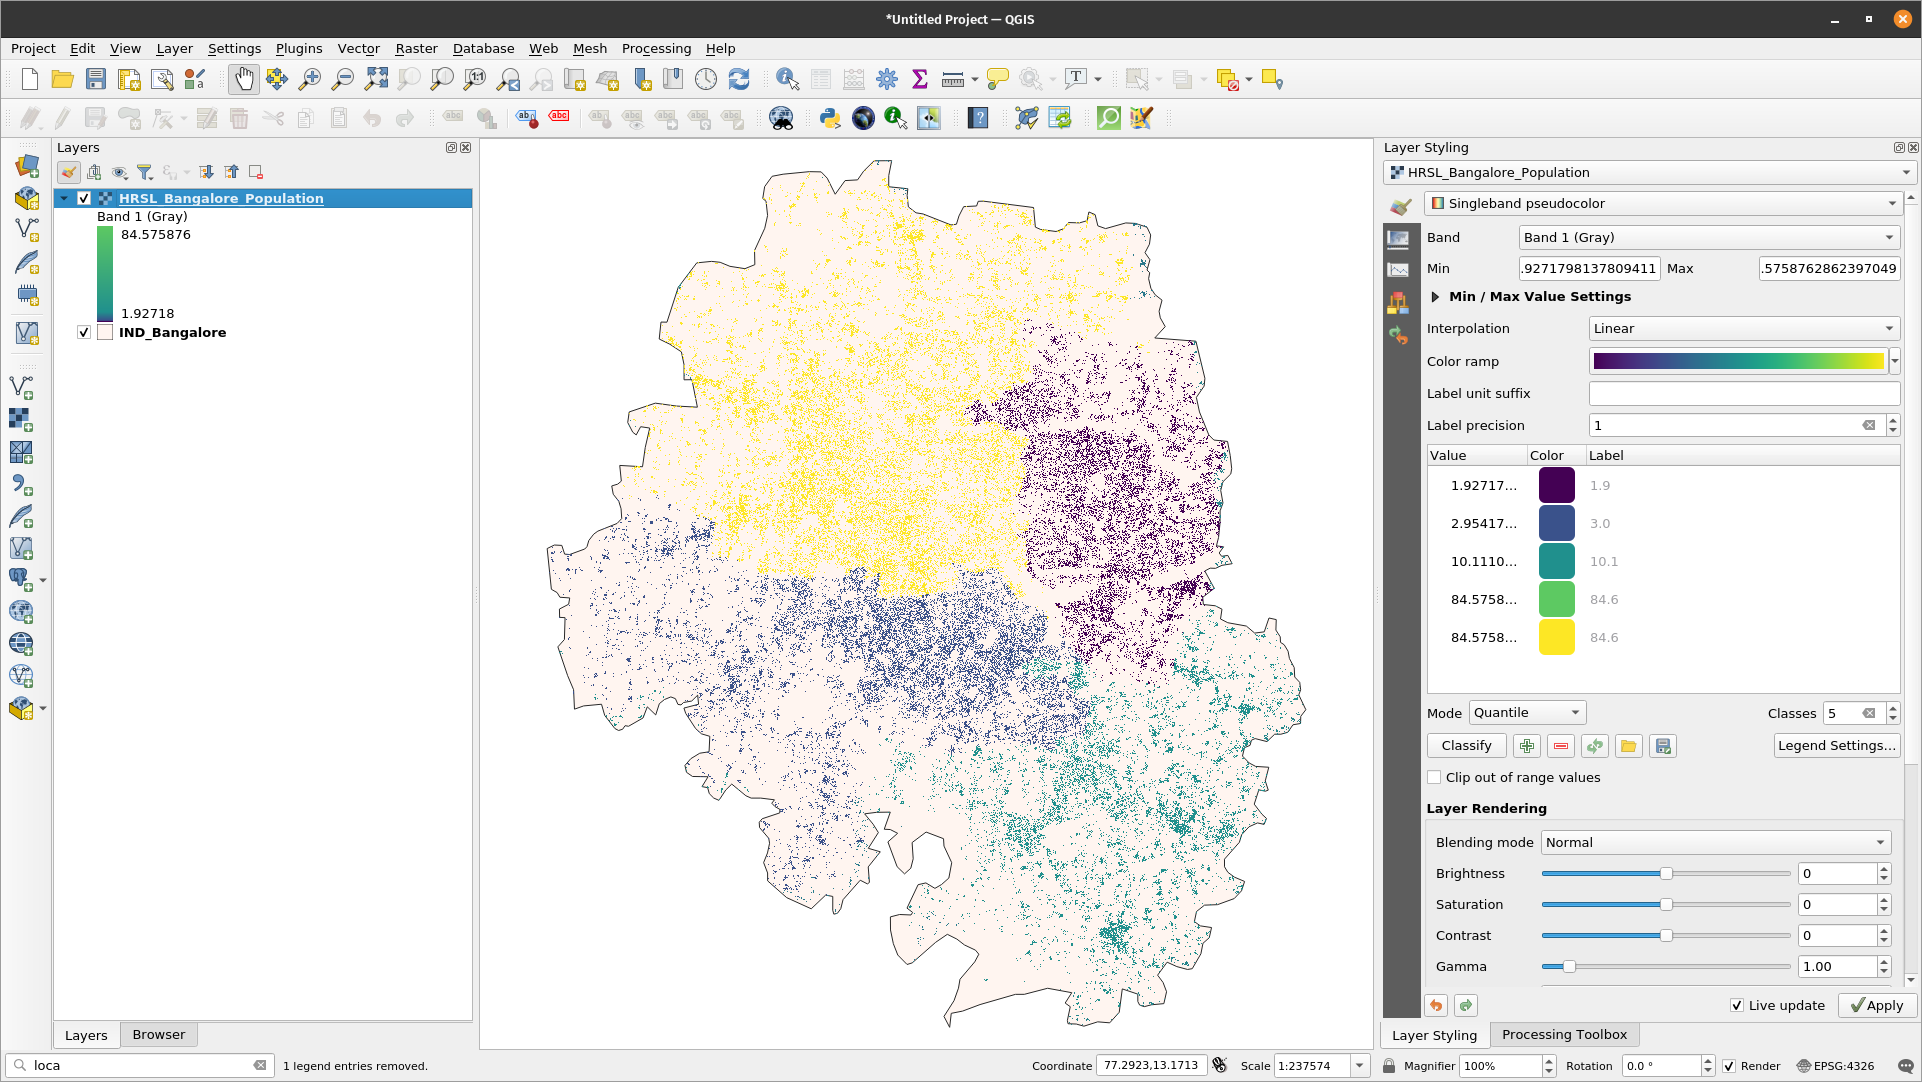Switch to the Browser tab in panel
The width and height of the screenshot is (1922, 1082).
click(158, 1033)
